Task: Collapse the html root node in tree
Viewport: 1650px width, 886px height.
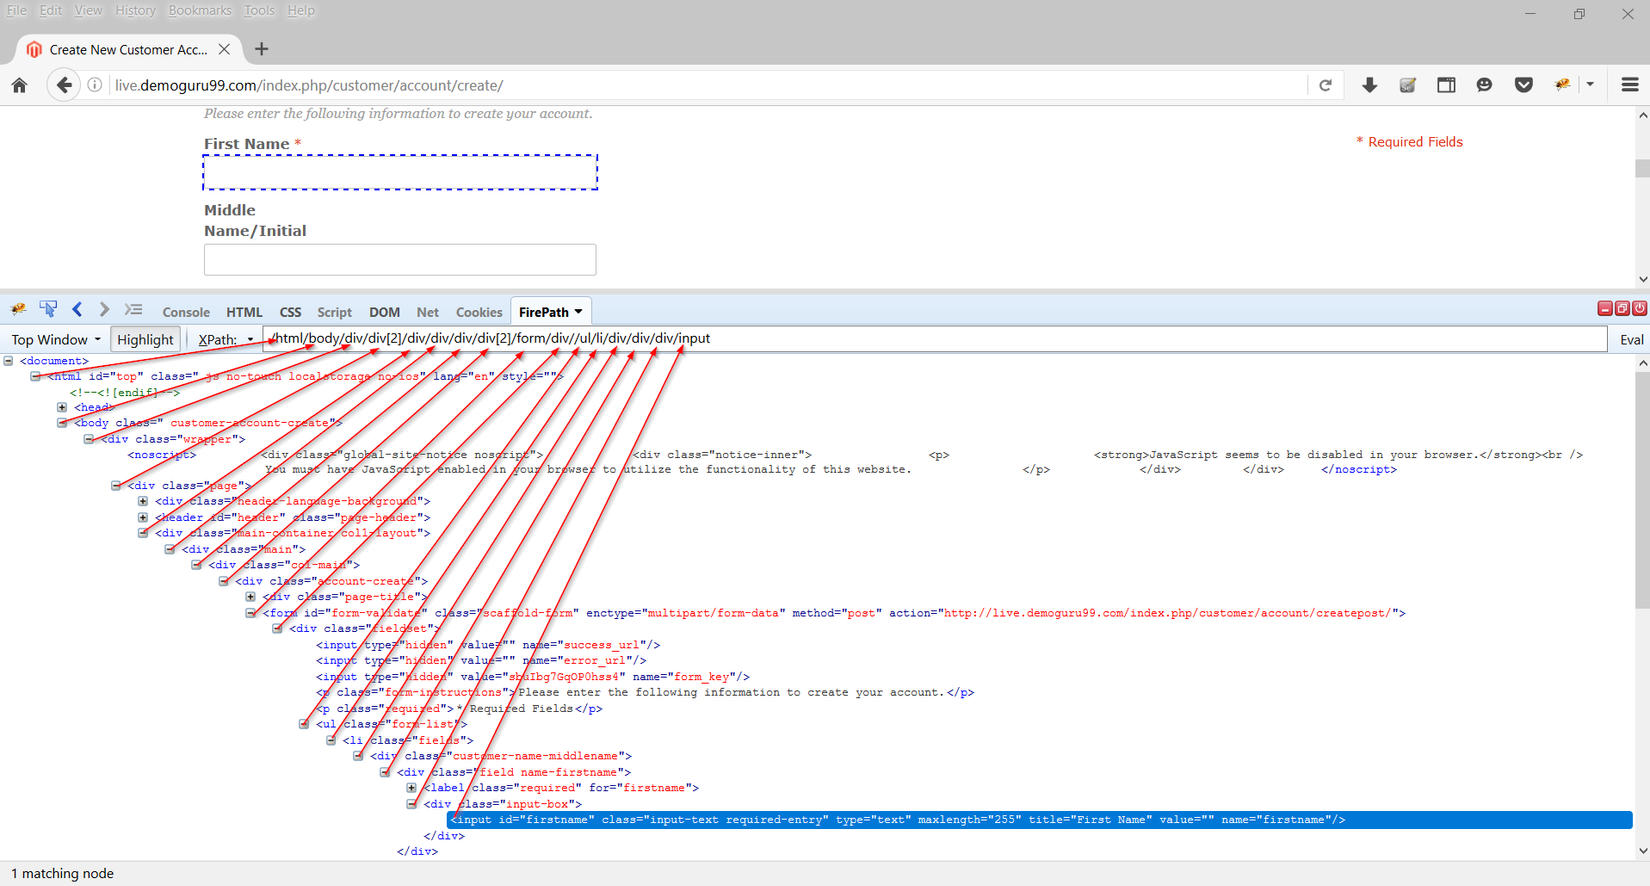Action: [35, 376]
